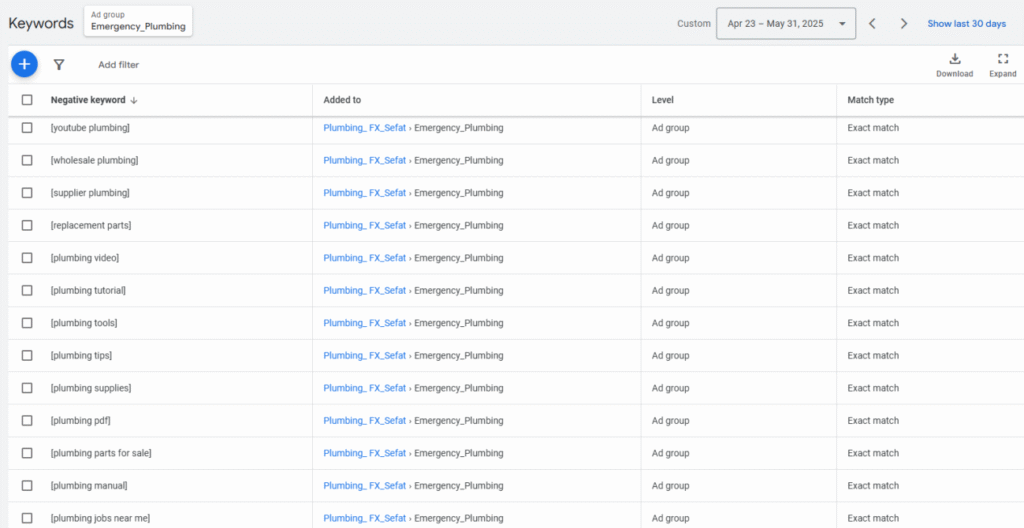Go to next date range arrow

pos(904,24)
